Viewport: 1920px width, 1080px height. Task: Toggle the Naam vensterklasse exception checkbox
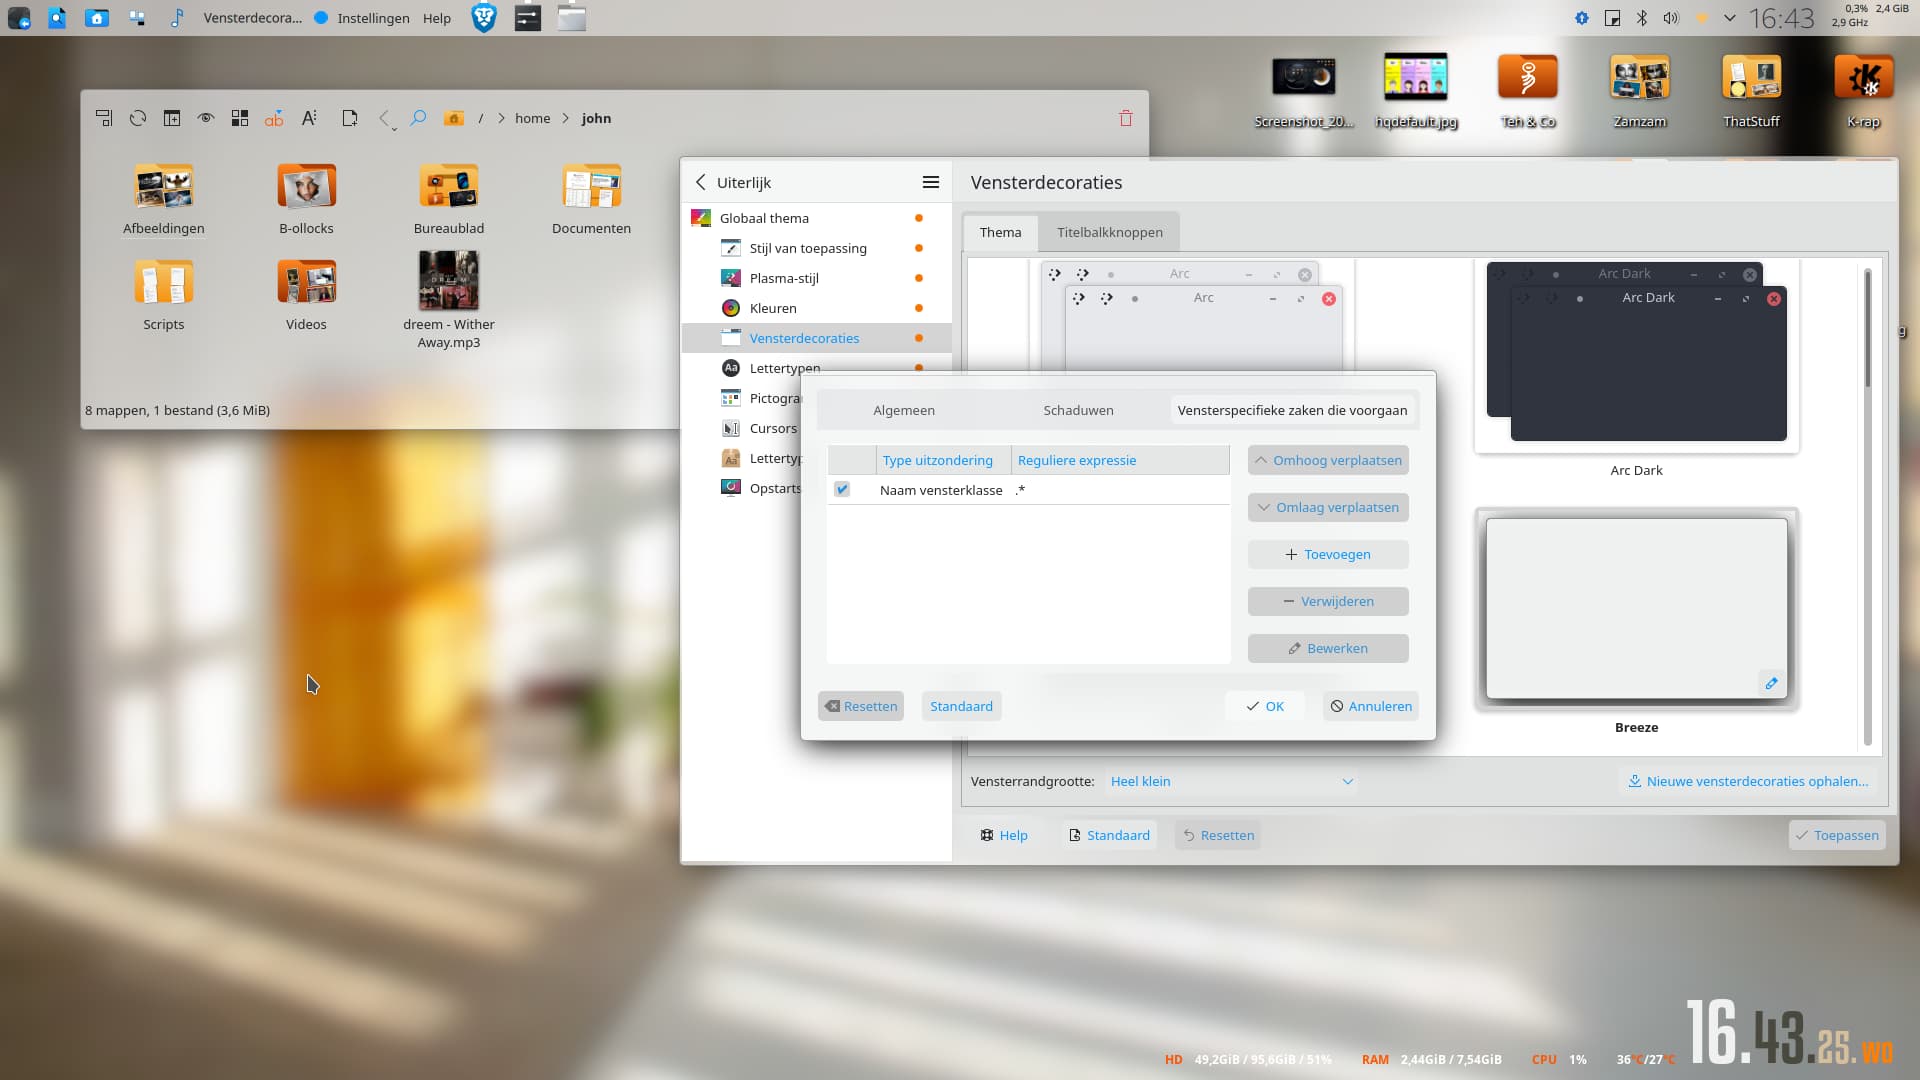[x=842, y=489]
